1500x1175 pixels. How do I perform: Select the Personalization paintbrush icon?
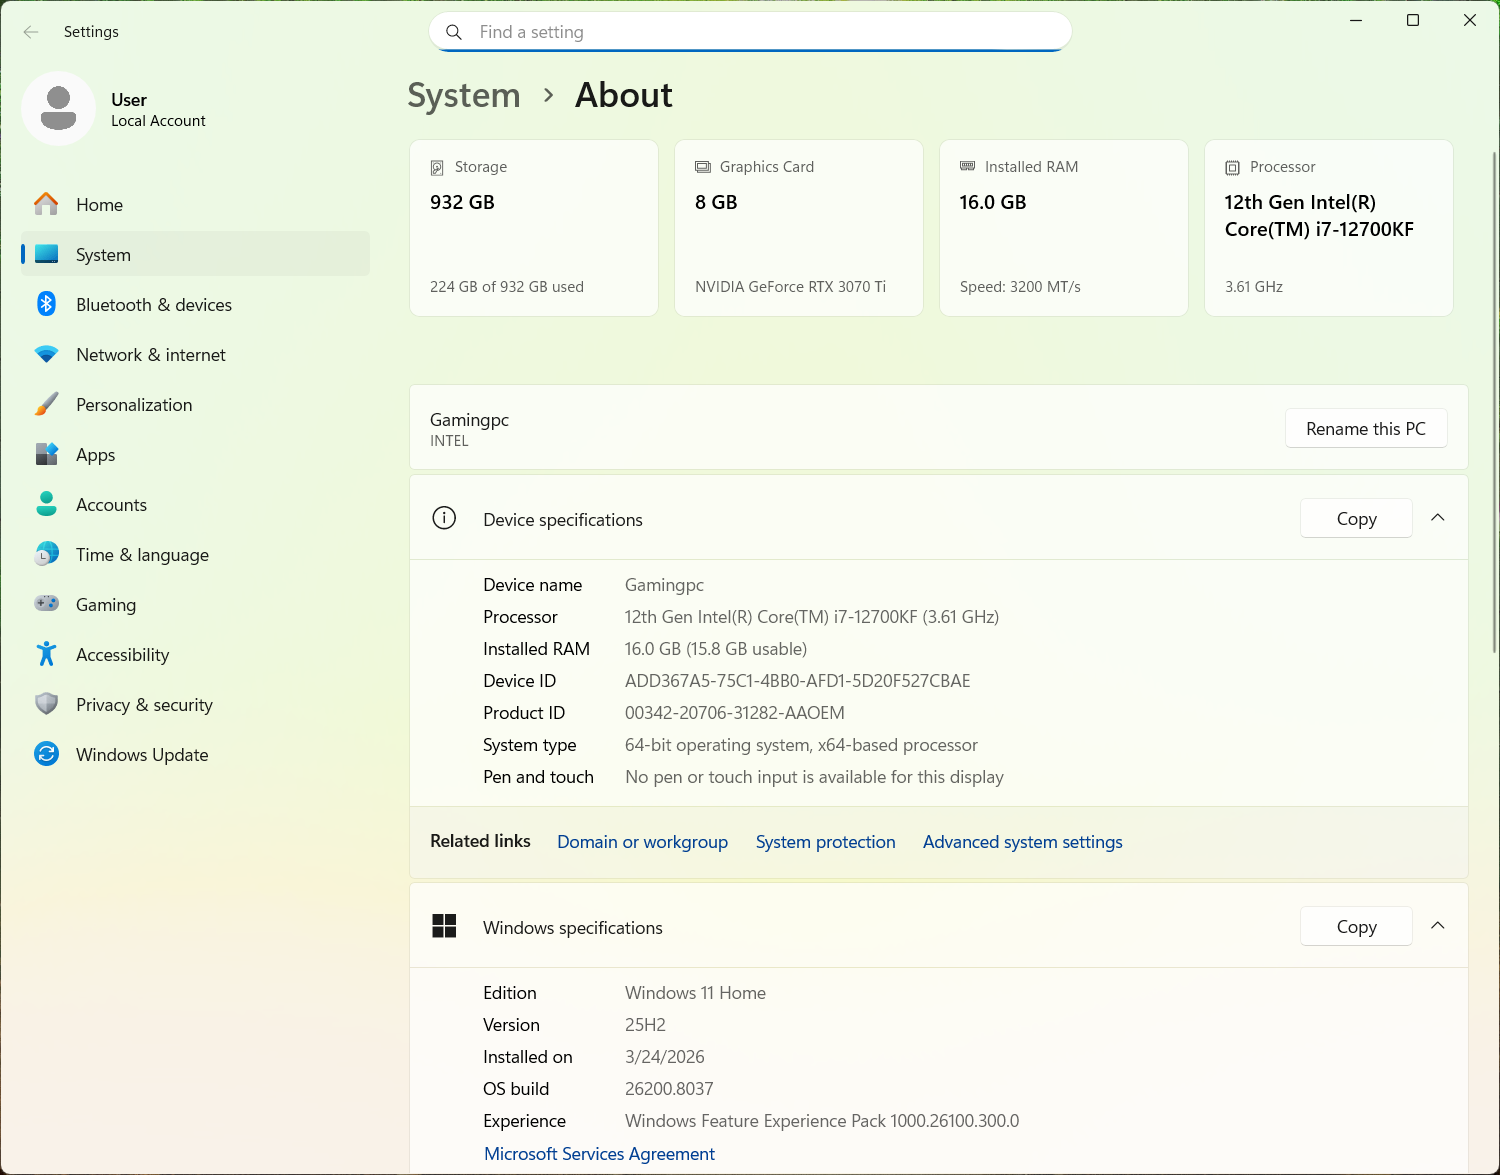click(46, 405)
